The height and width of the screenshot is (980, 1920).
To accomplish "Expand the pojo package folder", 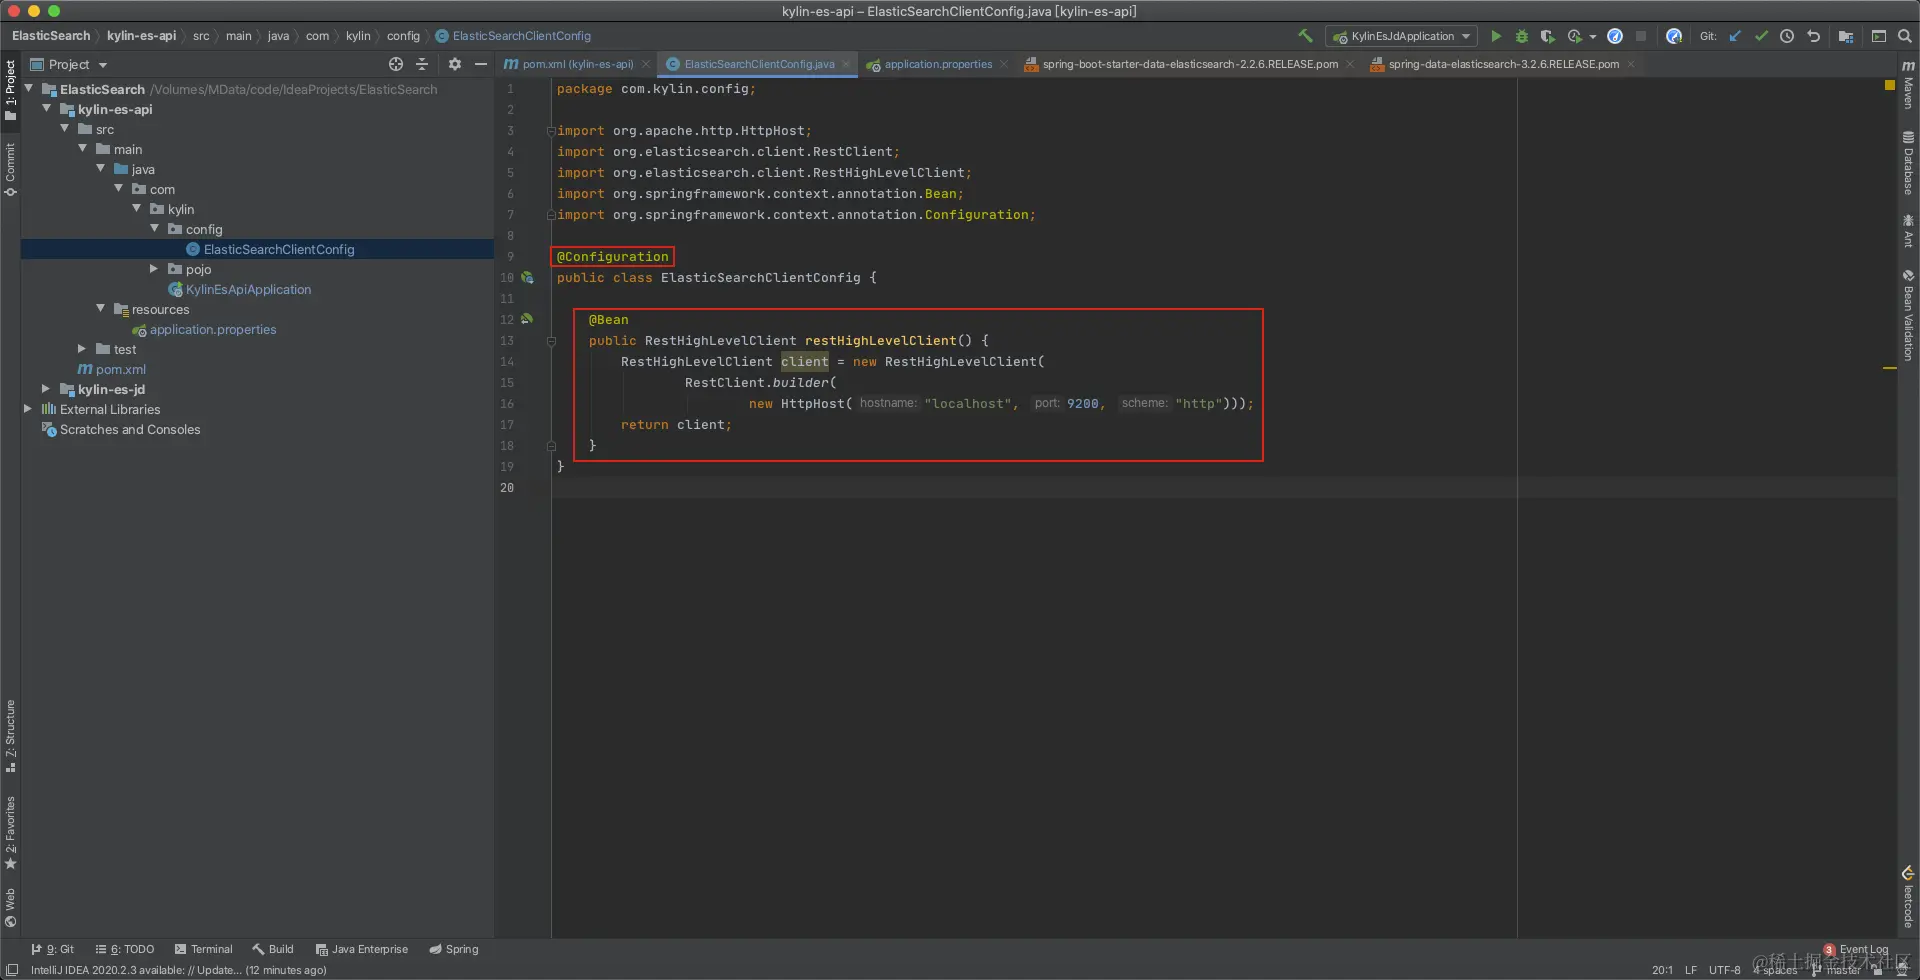I will [x=154, y=269].
